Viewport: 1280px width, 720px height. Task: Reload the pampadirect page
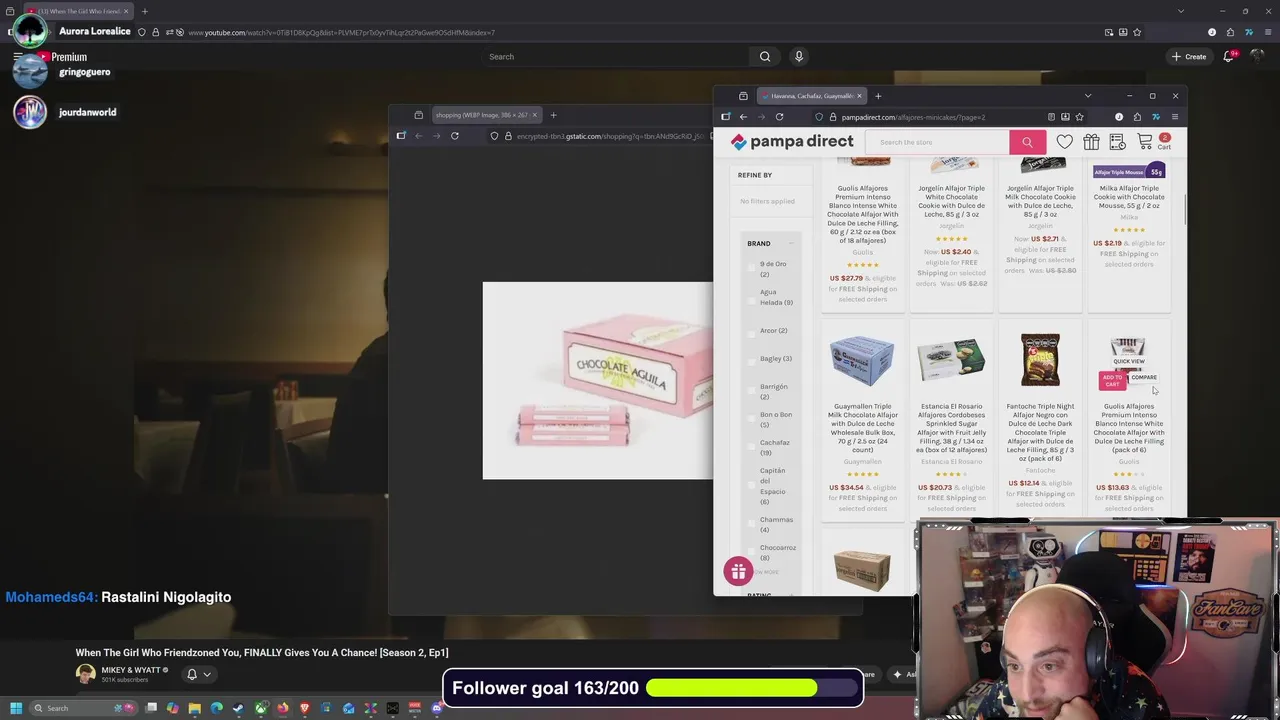click(x=779, y=117)
